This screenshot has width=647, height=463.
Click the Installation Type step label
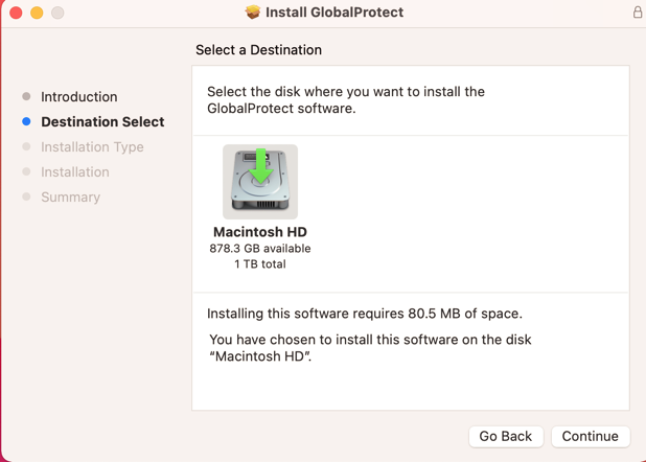92,147
